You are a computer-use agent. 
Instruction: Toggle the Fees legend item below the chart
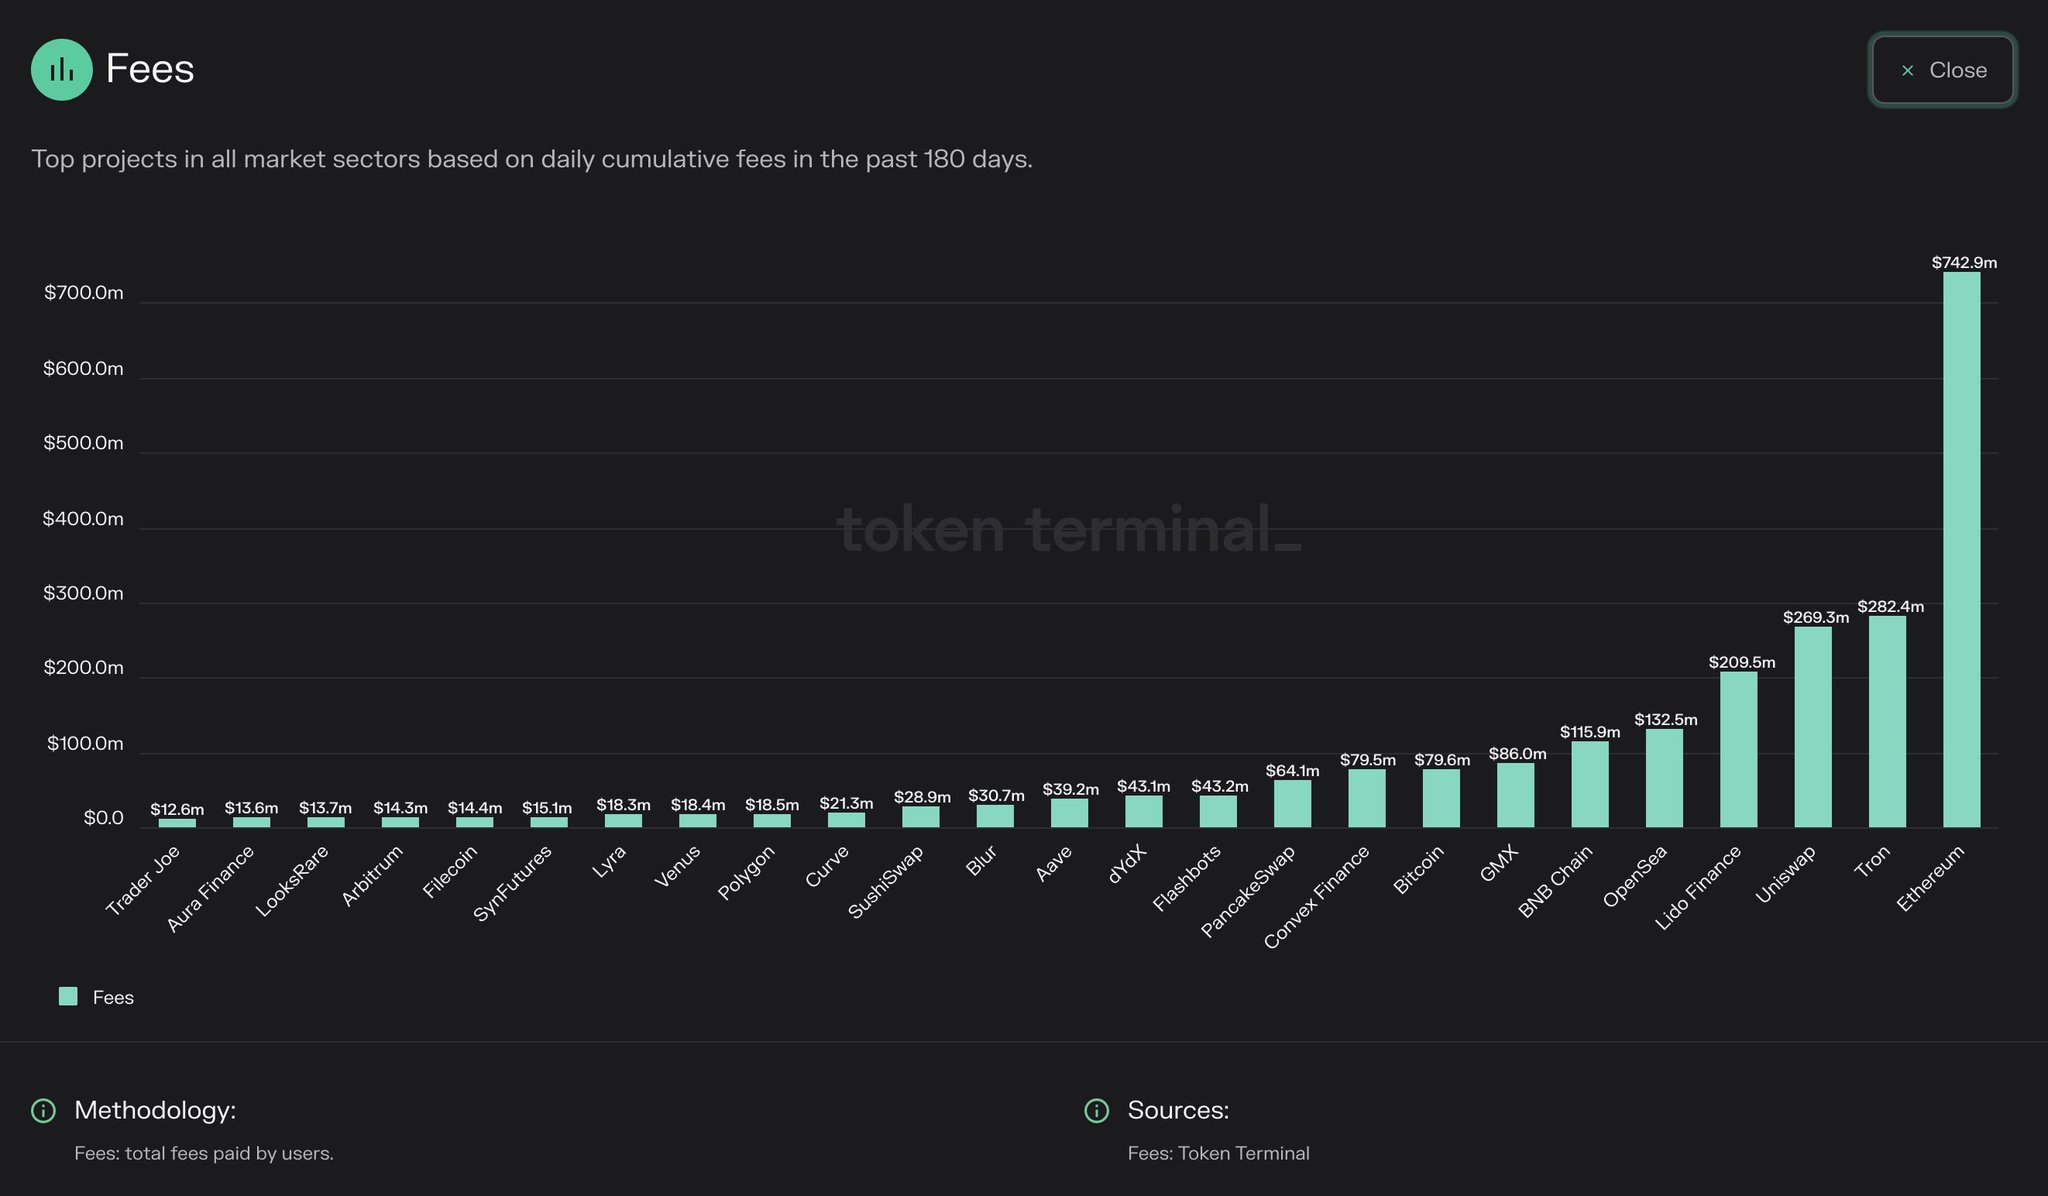pyautogui.click(x=113, y=997)
